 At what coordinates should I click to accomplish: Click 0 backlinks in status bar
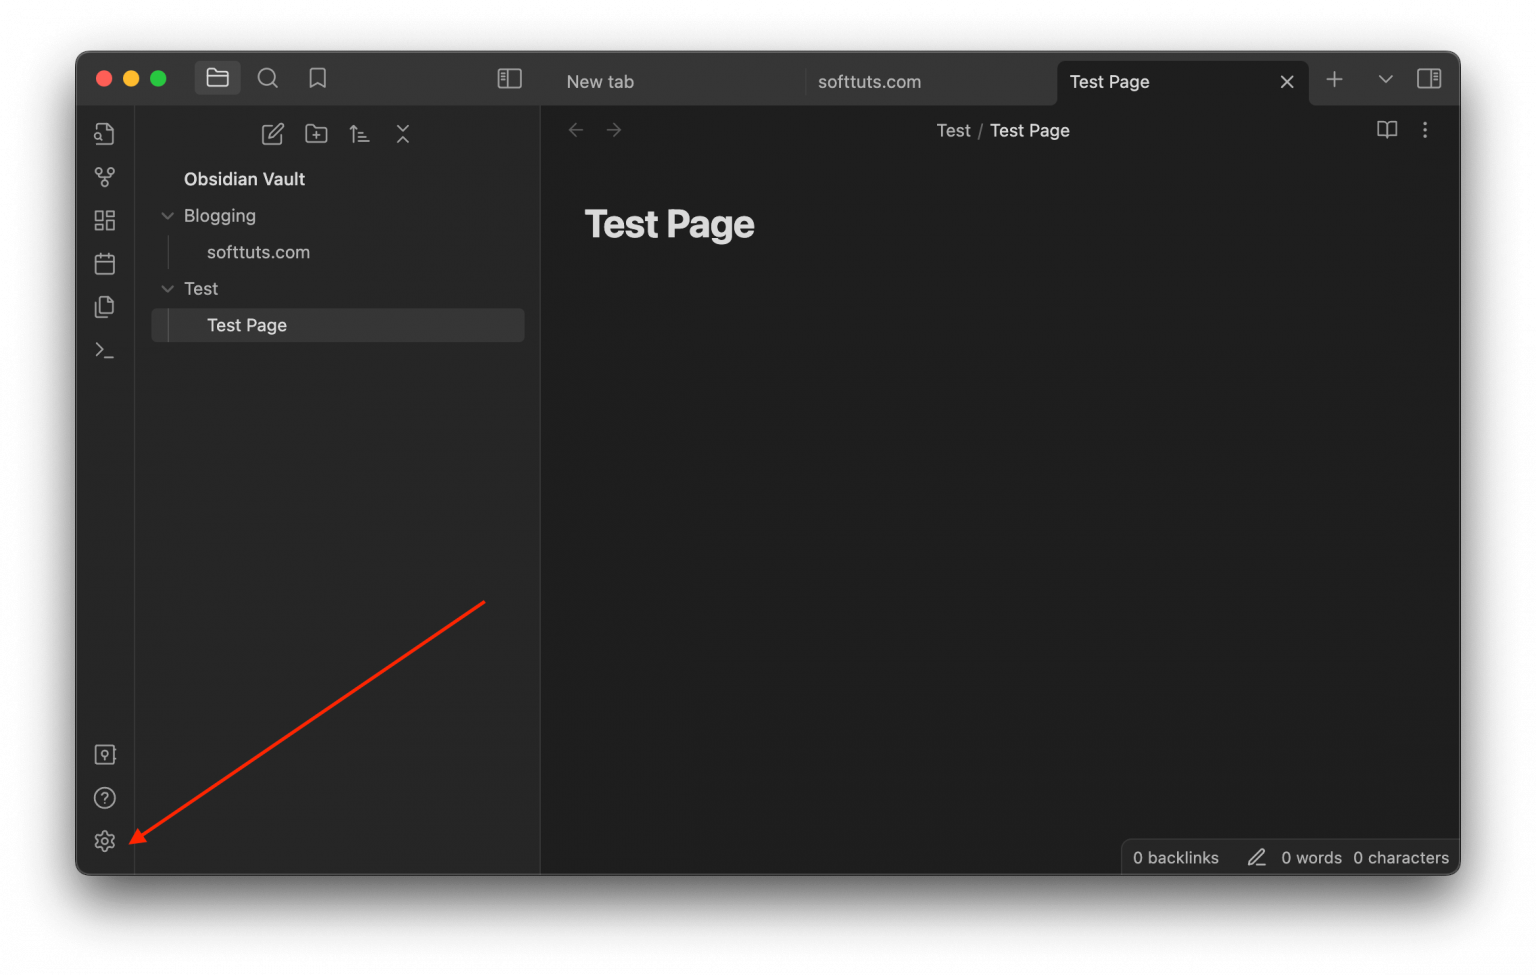(x=1175, y=858)
